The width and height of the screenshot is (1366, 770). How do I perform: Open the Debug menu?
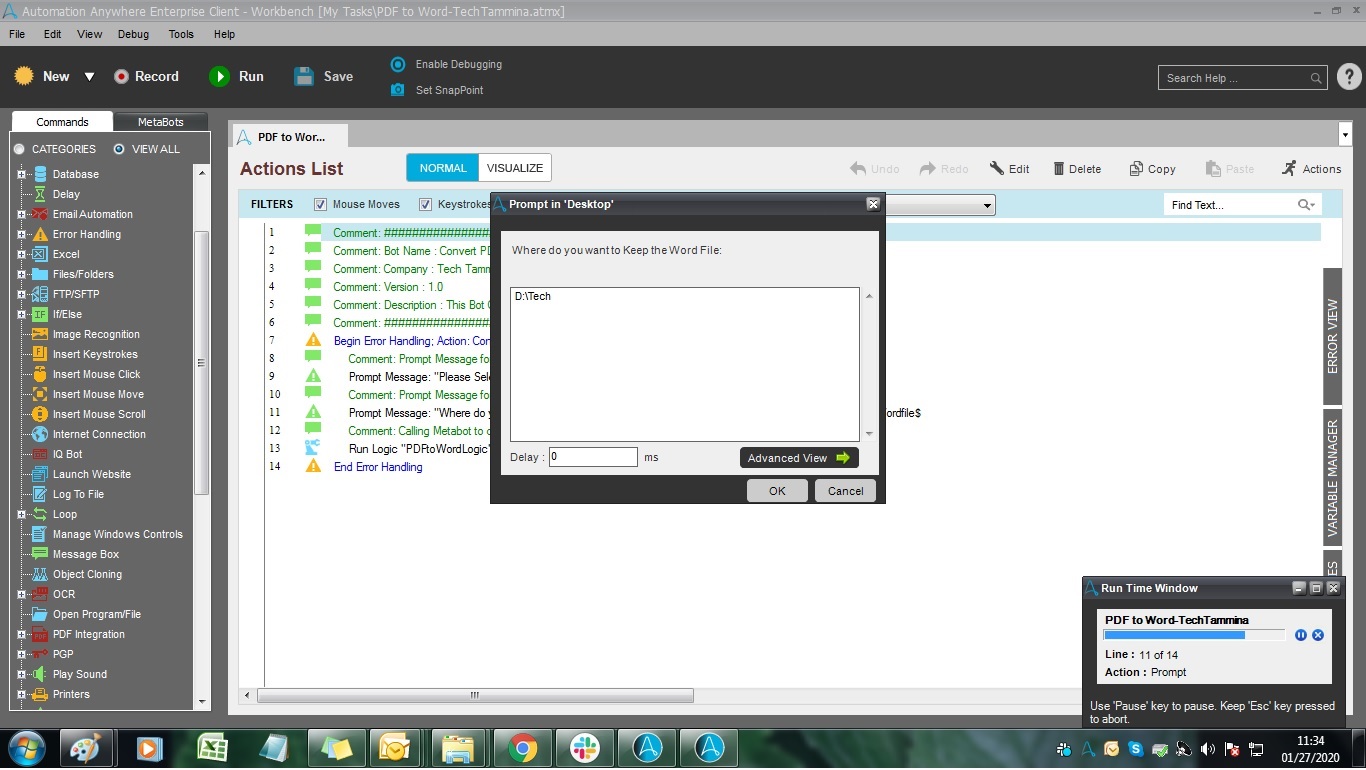[133, 34]
